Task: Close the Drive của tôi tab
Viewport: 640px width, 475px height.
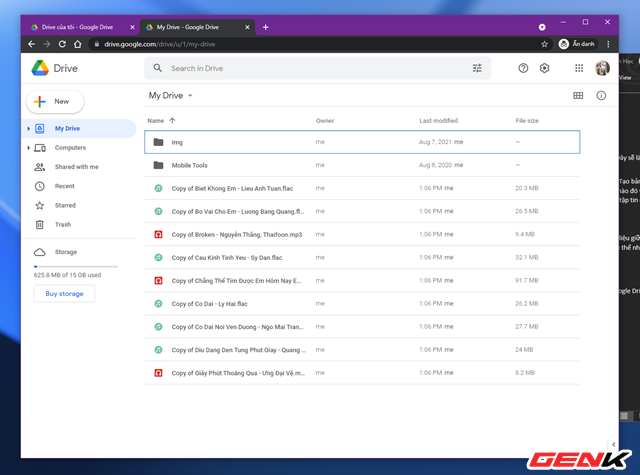Action: 132,27
